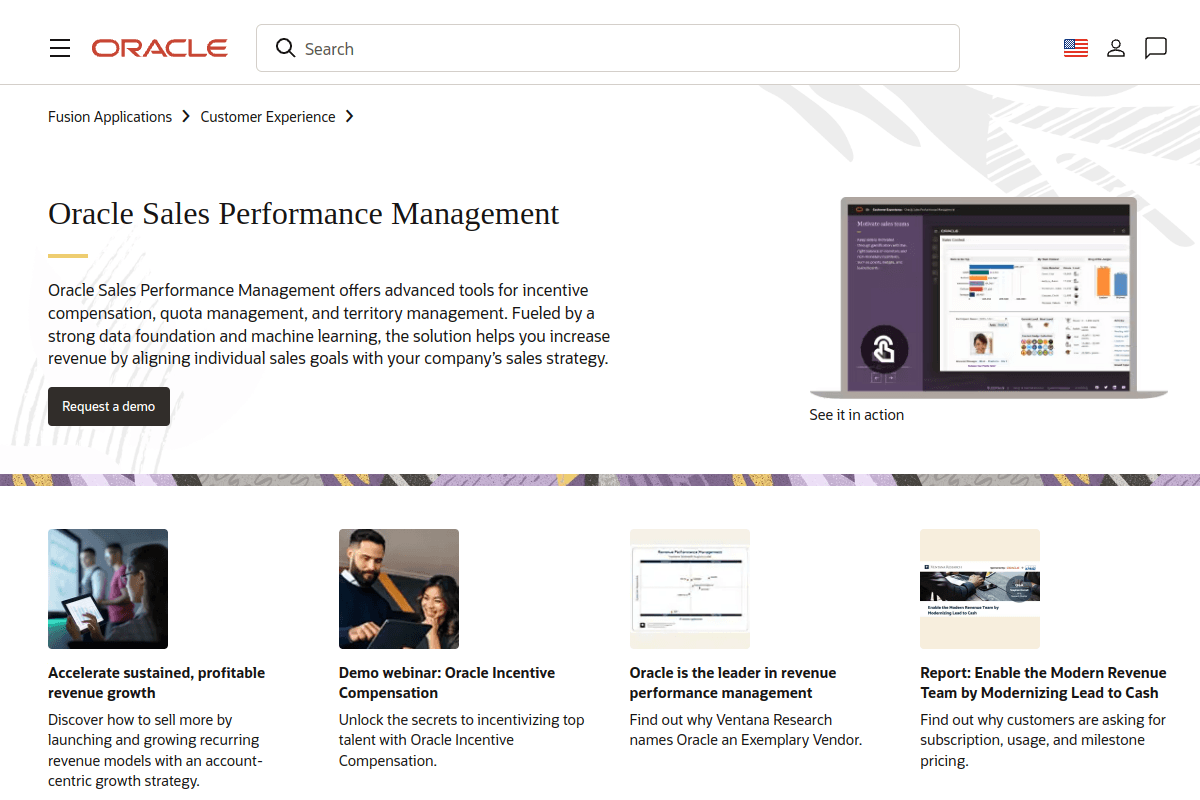This screenshot has height=800, width=1200.
Task: Click text 'Discover how to sell more by'
Action: (140, 720)
